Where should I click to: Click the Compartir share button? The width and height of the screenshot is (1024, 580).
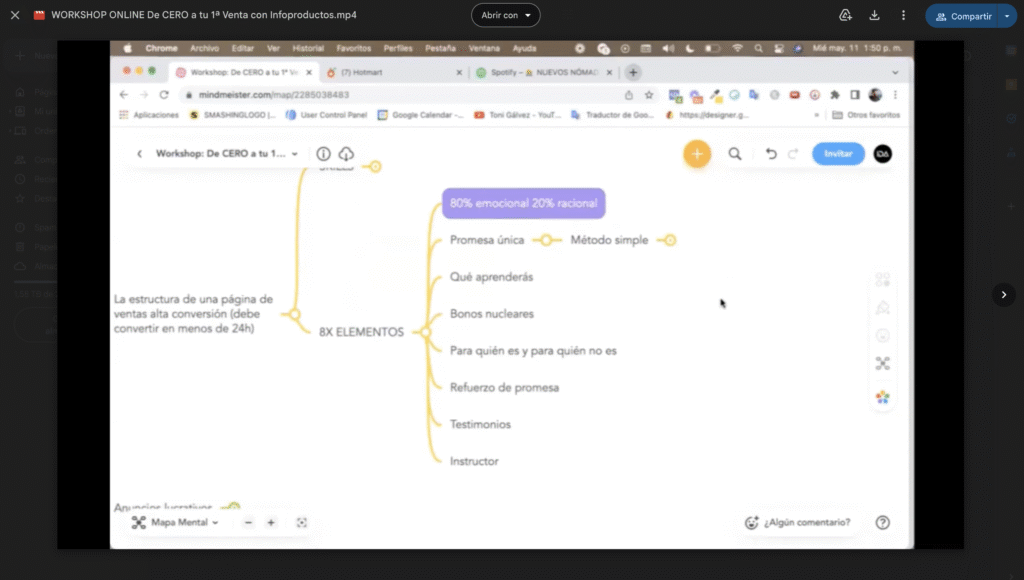click(x=963, y=16)
